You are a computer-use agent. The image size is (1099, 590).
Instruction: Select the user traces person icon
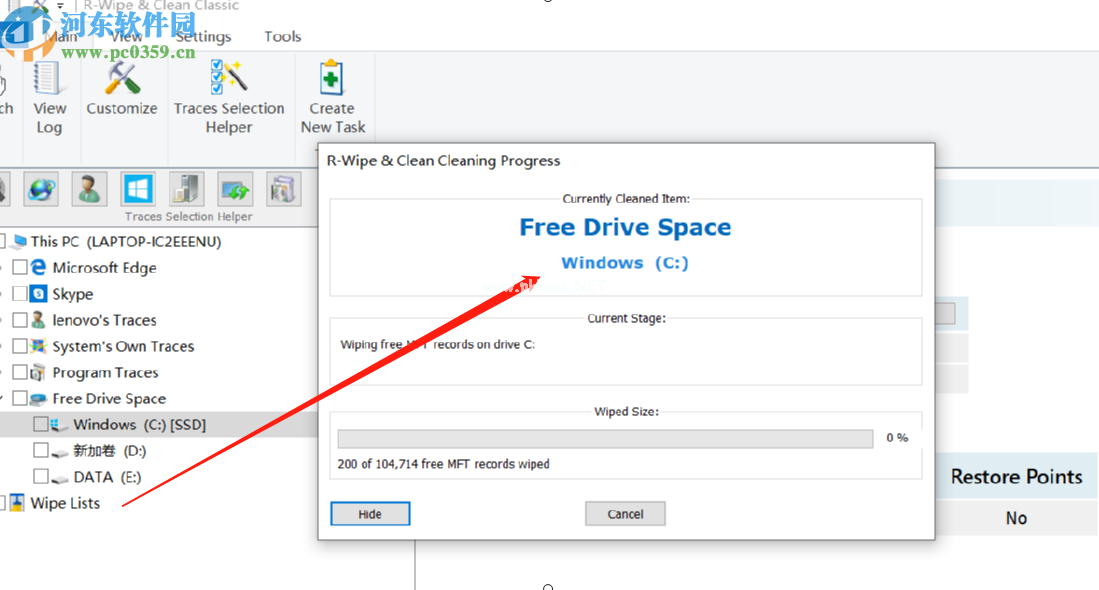[90, 188]
